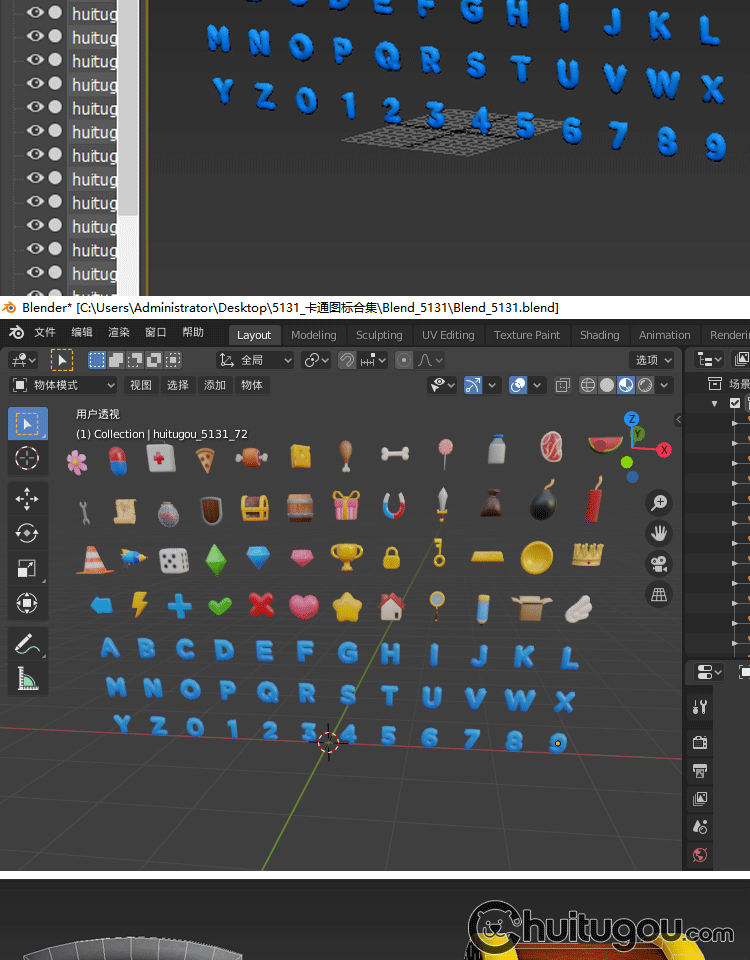Toggle camera view with the camera icon
This screenshot has width=750, height=960.
[x=658, y=564]
